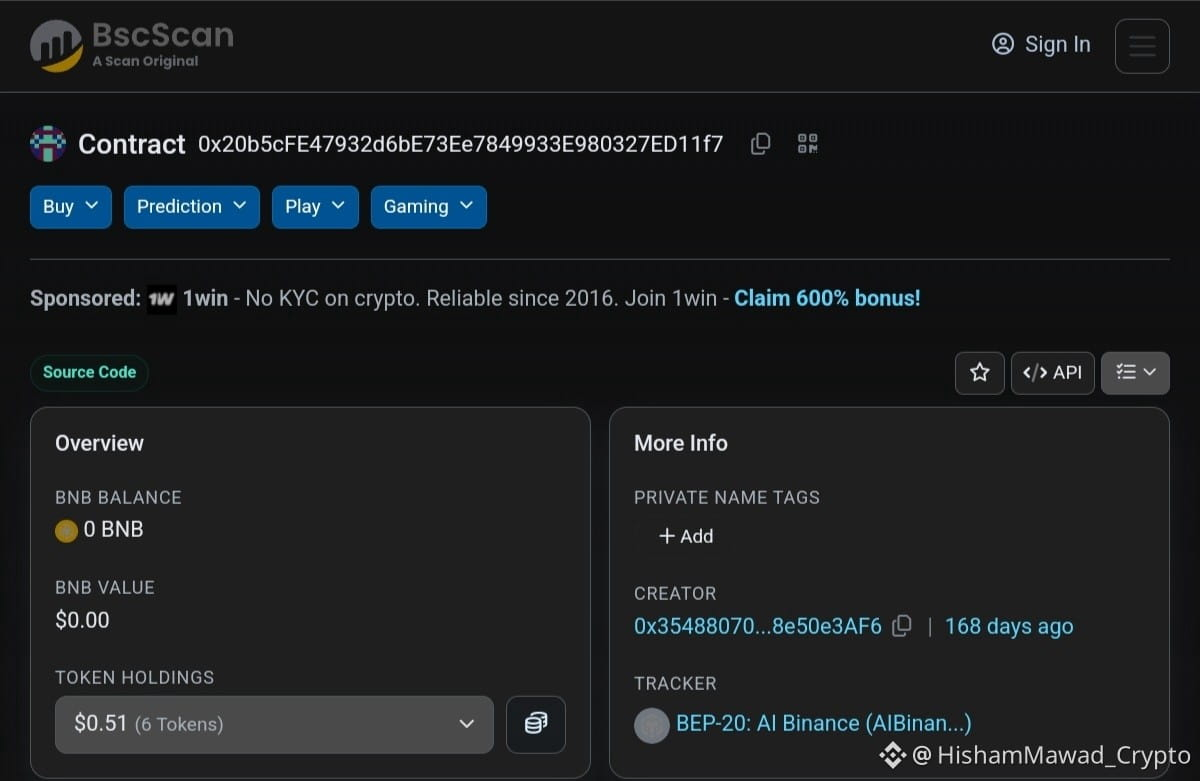The width and height of the screenshot is (1200, 781).
Task: Open the hamburger navigation menu
Action: [x=1142, y=46]
